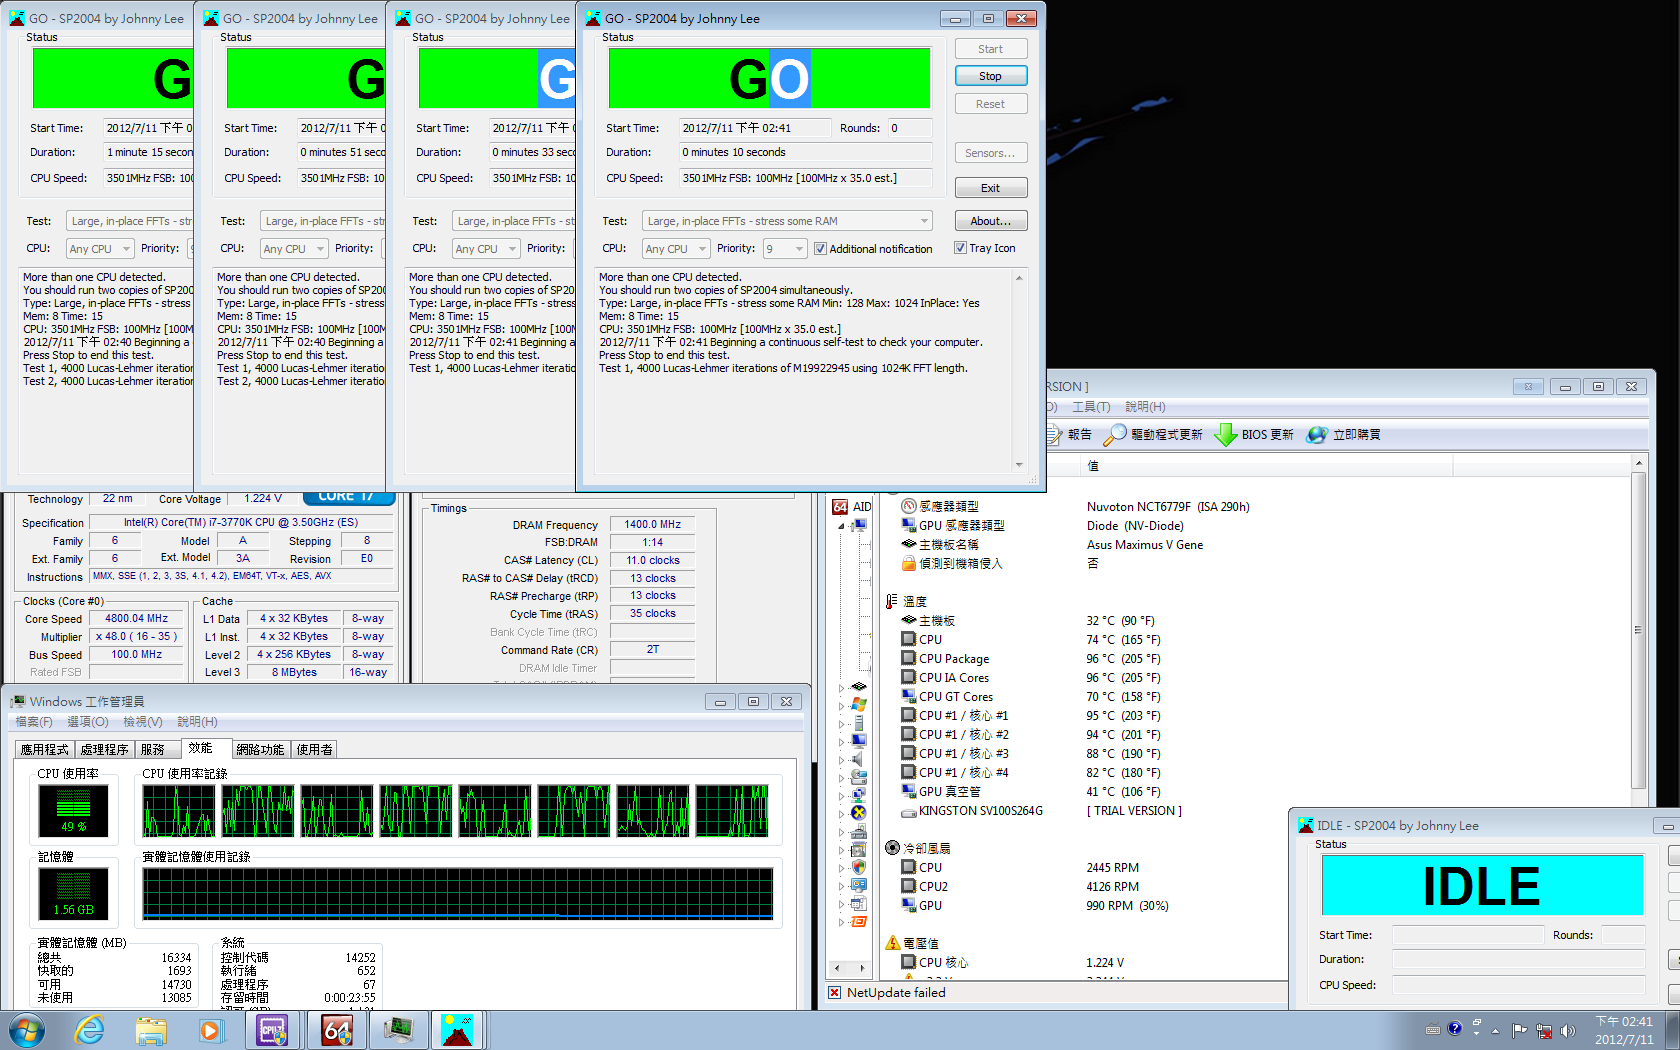Launch Internet Explorer from the taskbar
The height and width of the screenshot is (1050, 1680).
[90, 1029]
